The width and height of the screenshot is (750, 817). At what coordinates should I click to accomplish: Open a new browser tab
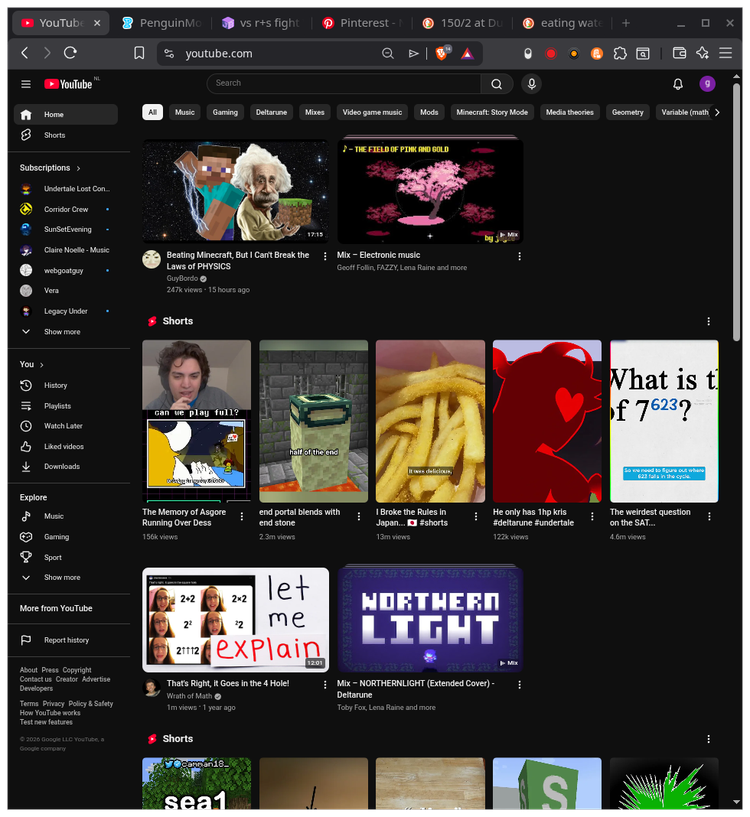626,23
